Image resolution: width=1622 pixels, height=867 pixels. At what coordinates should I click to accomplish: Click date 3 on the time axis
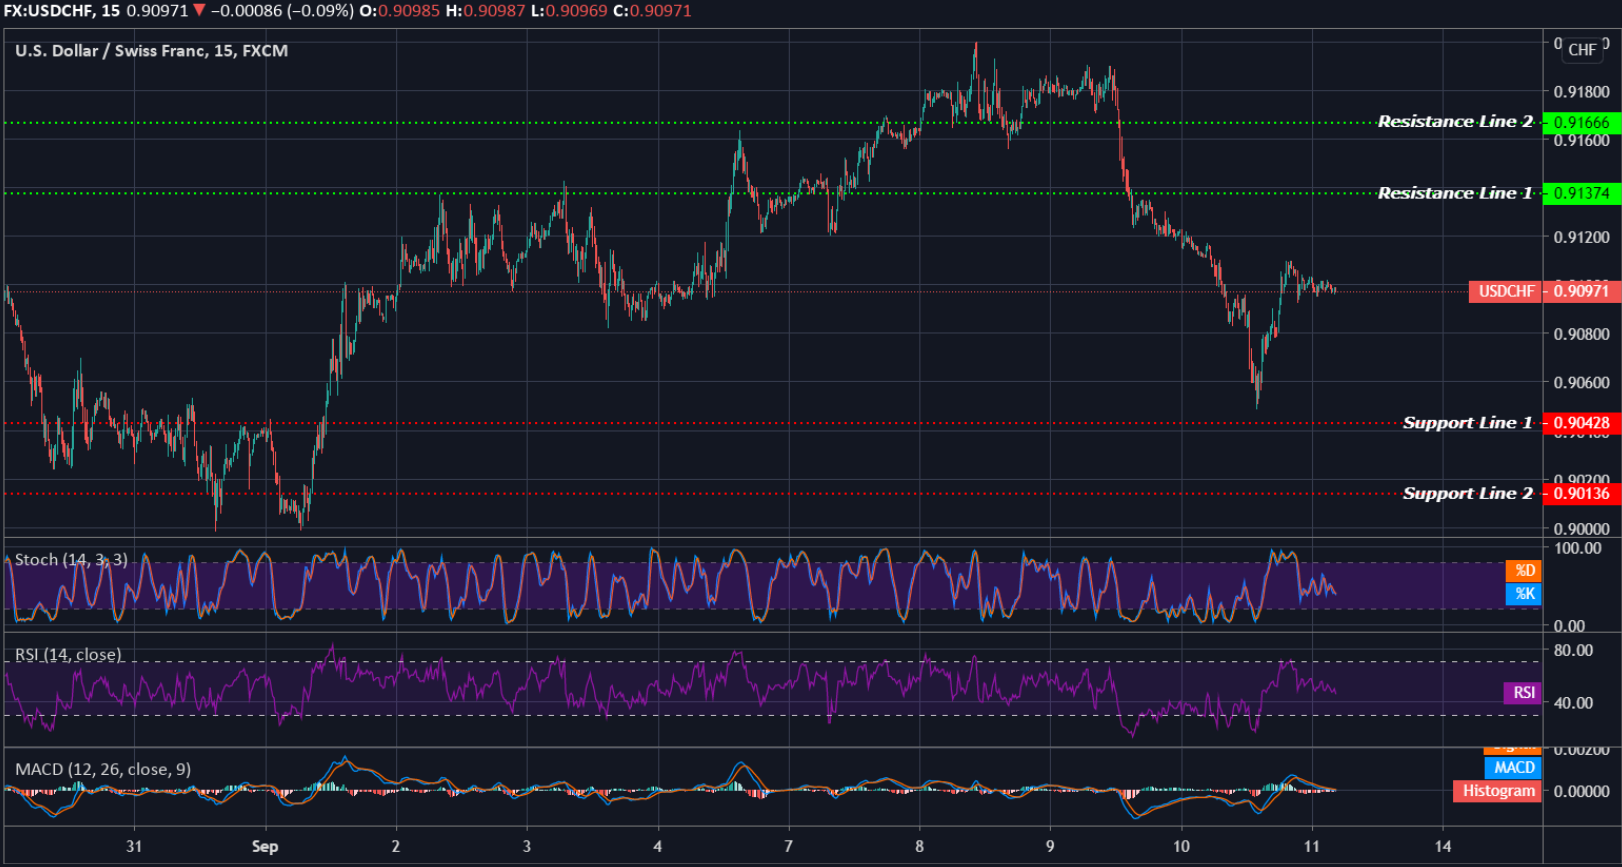[x=527, y=846]
